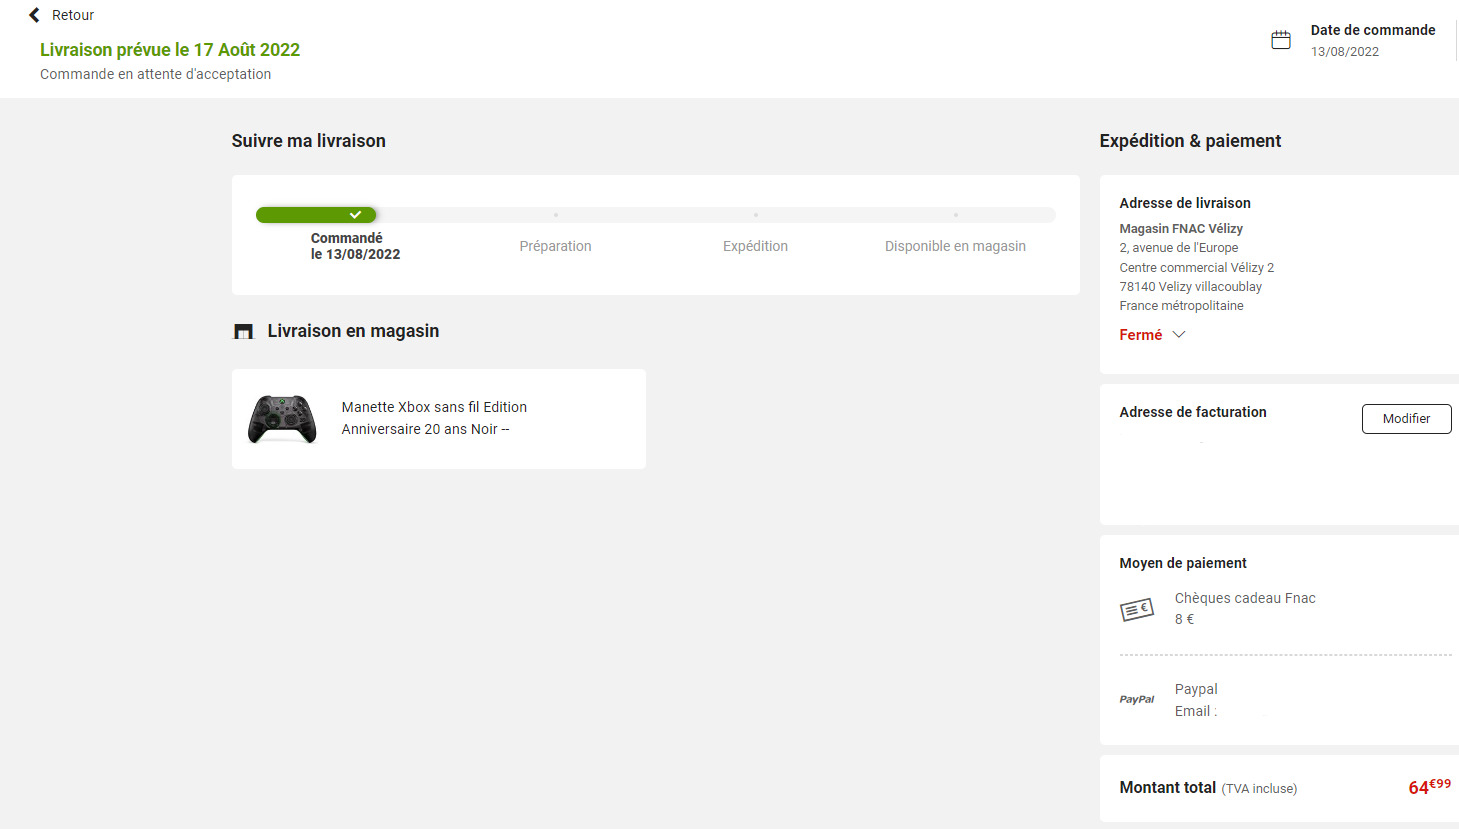
Task: Click the gift cheque icon under Moyen de paiement
Action: pos(1137,609)
